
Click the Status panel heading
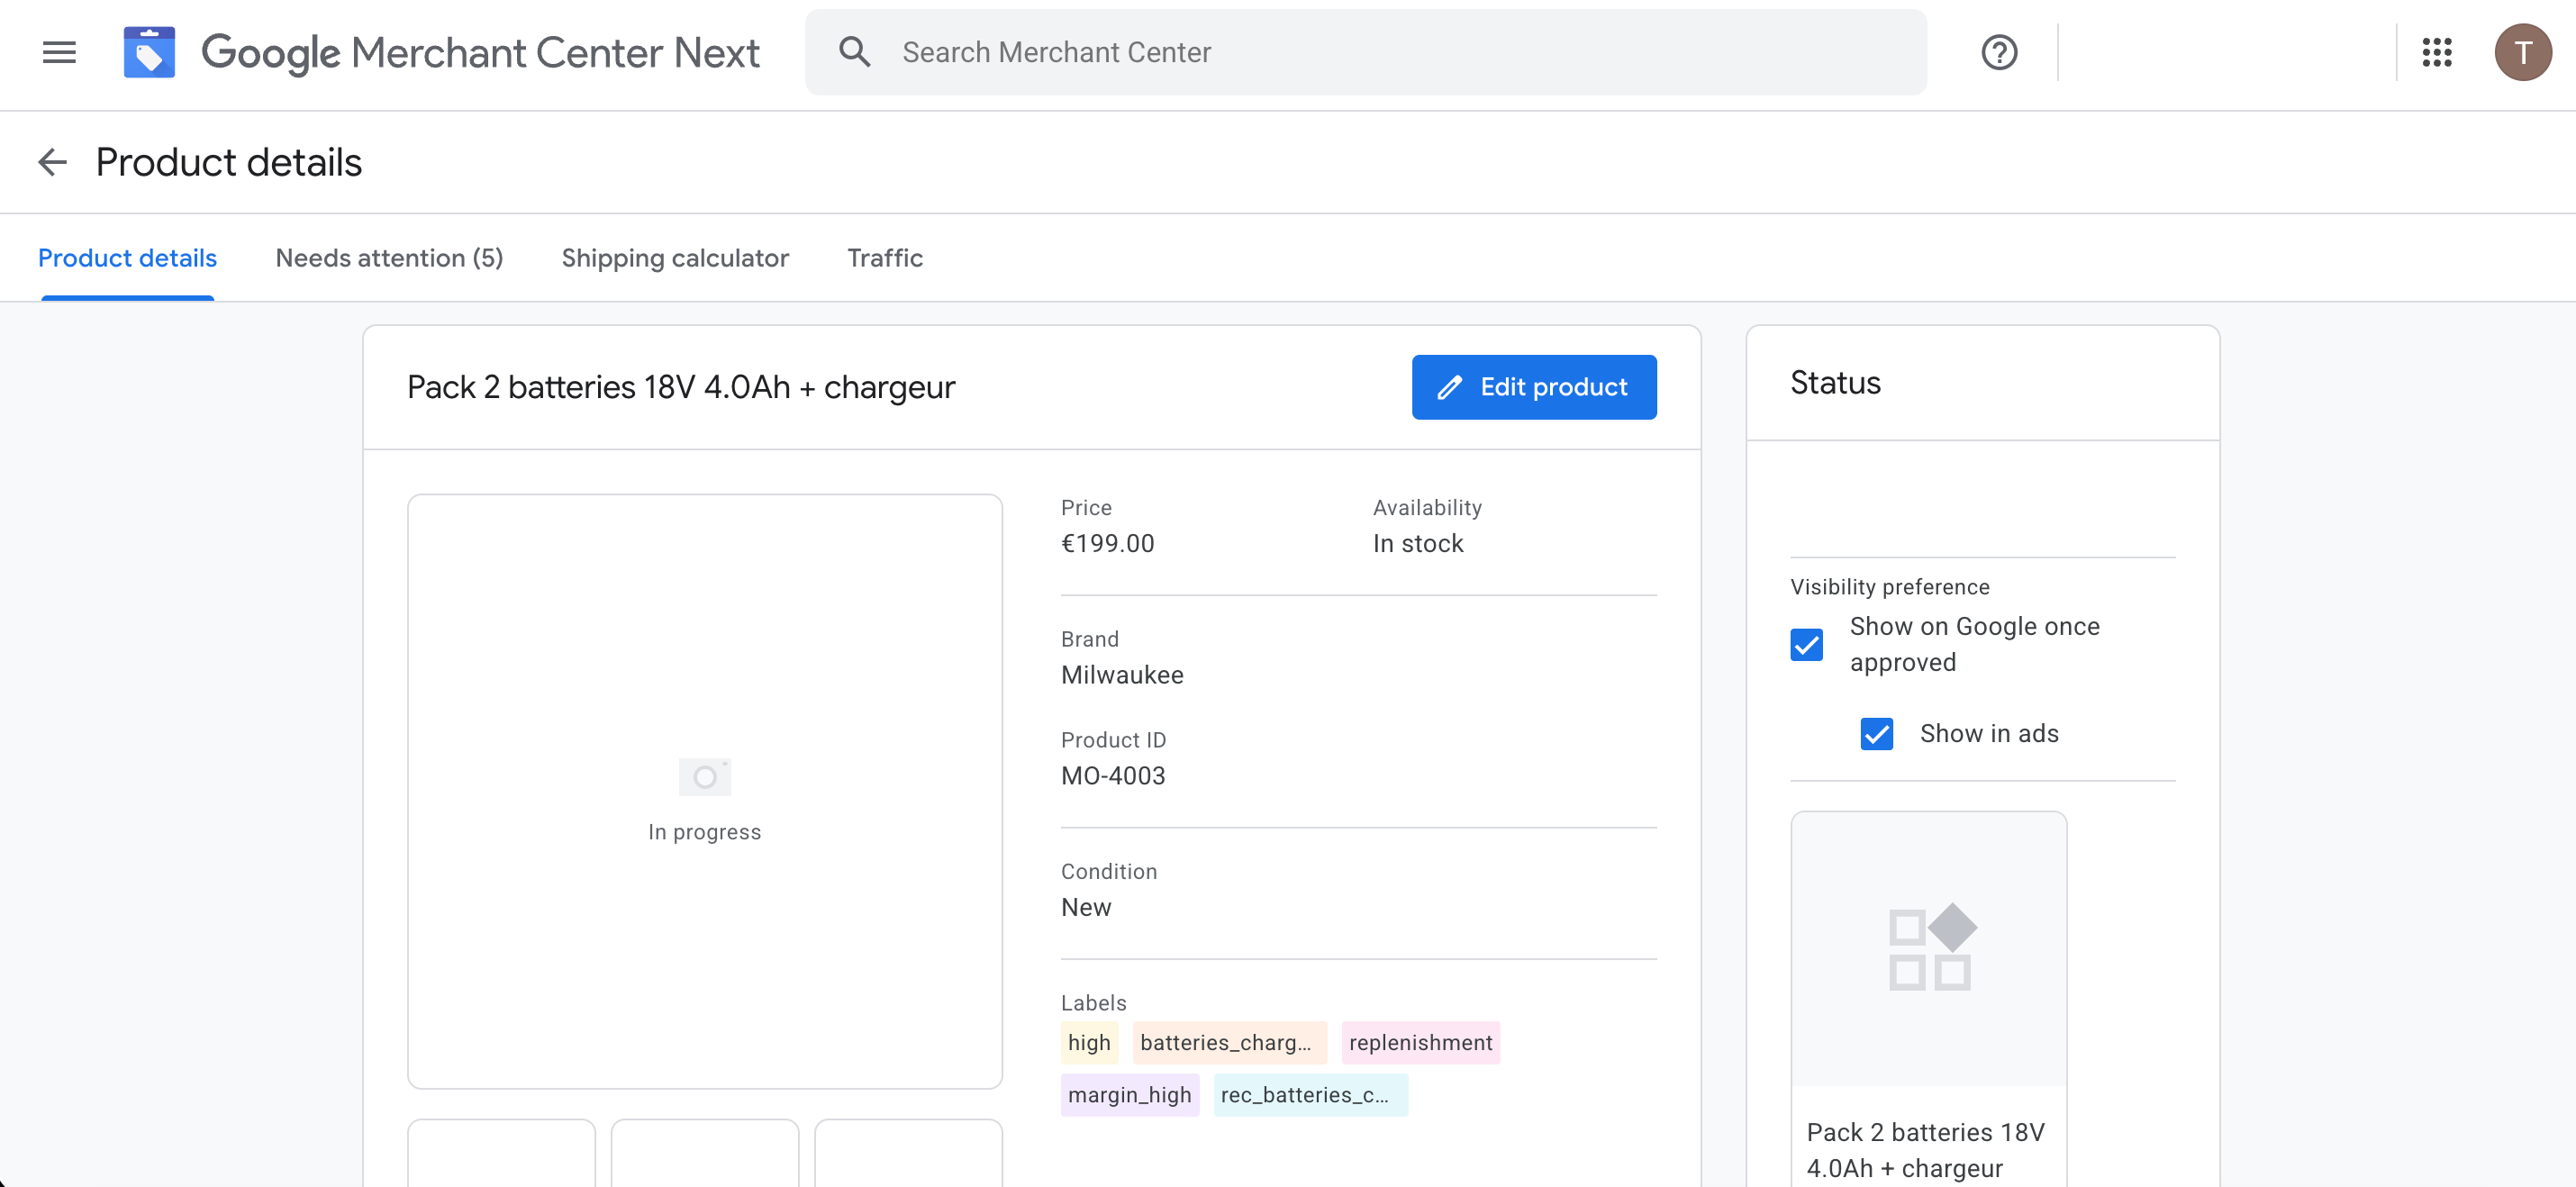tap(1834, 382)
